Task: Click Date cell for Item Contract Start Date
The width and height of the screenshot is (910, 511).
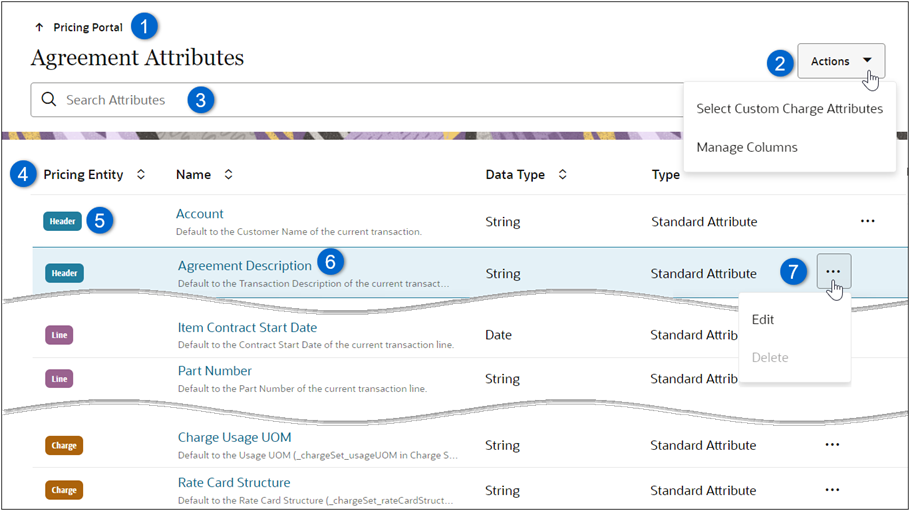Action: [x=498, y=335]
